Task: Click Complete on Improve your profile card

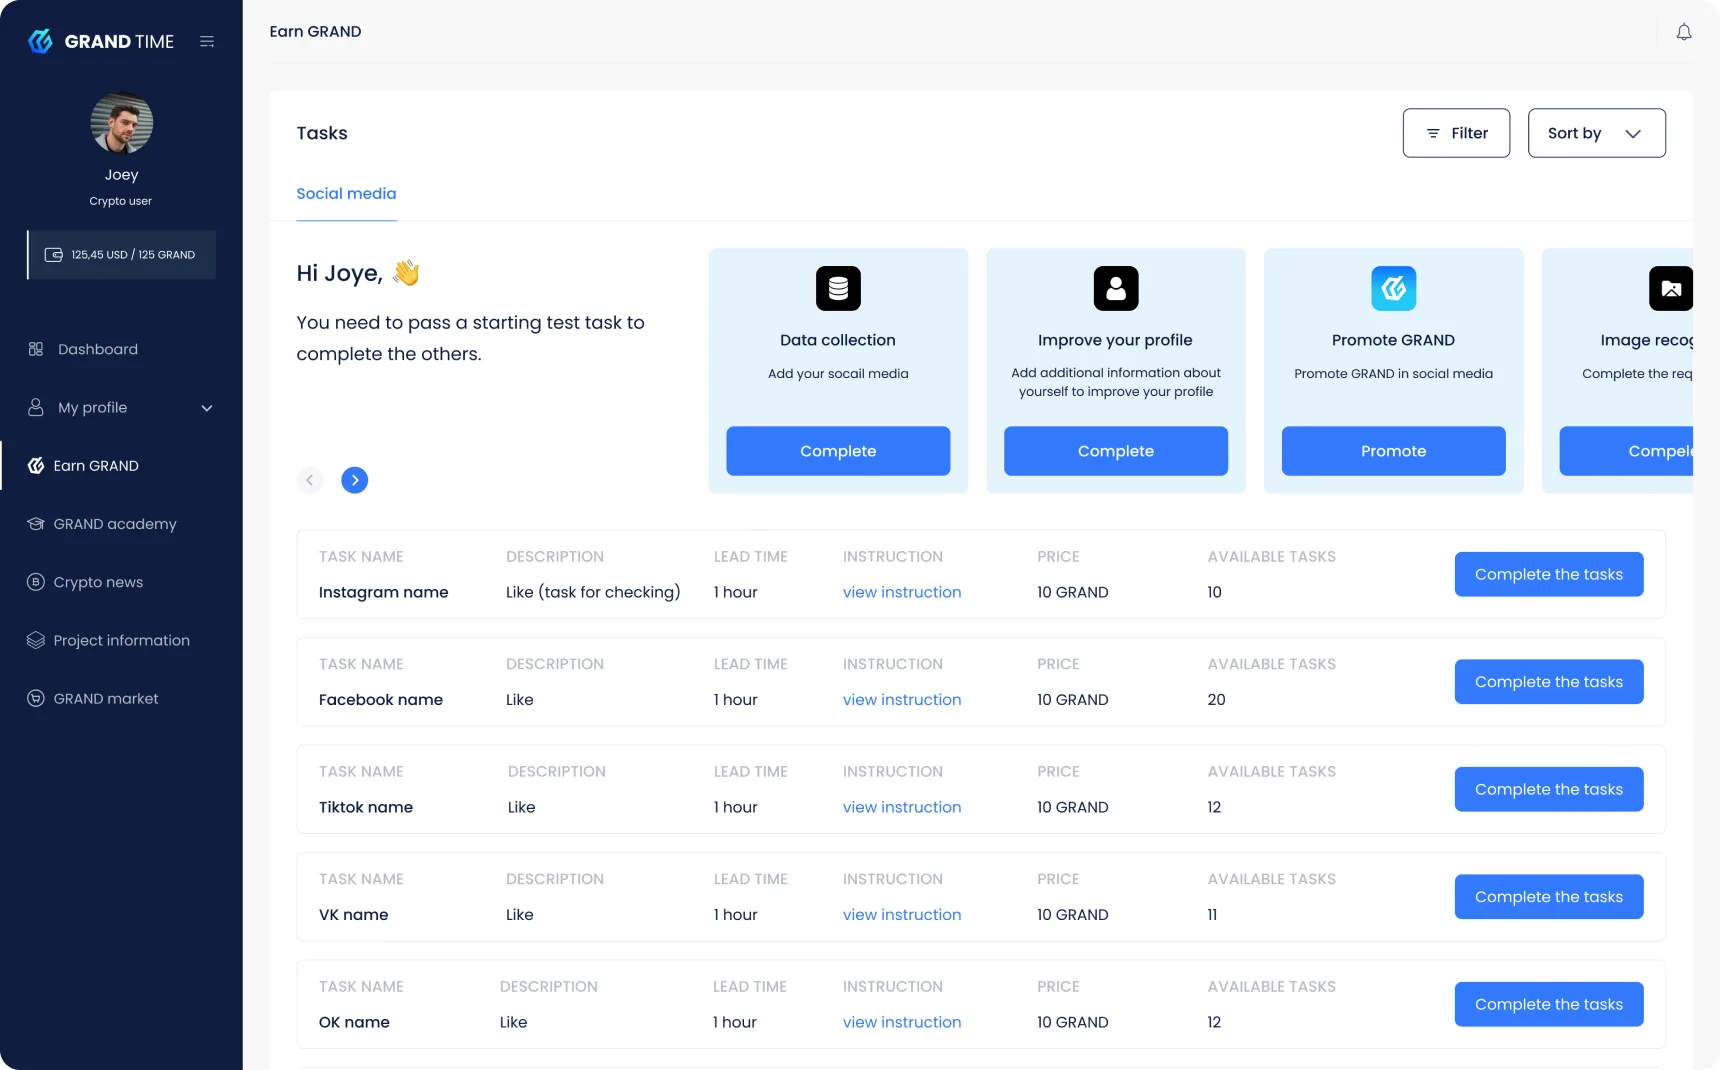Action: click(x=1116, y=451)
